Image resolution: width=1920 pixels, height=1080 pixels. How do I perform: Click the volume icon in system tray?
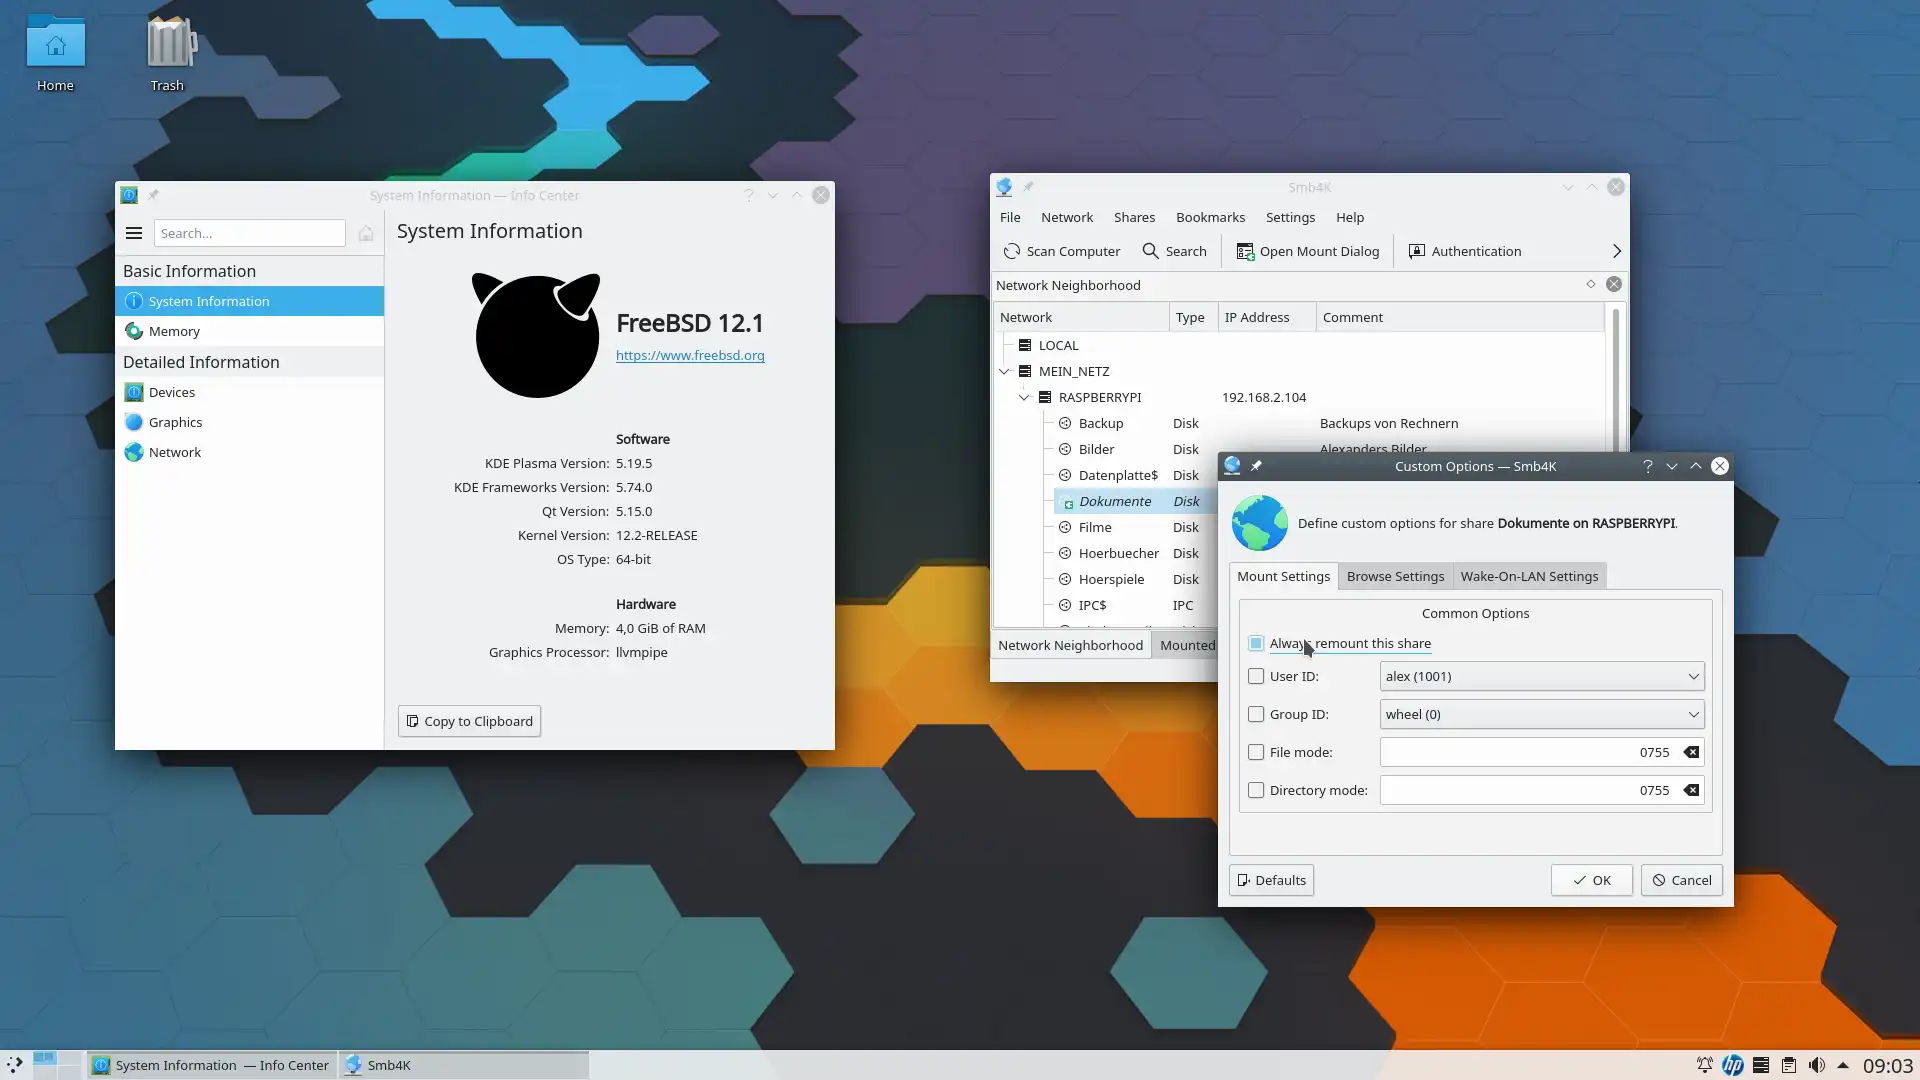pyautogui.click(x=1816, y=1065)
